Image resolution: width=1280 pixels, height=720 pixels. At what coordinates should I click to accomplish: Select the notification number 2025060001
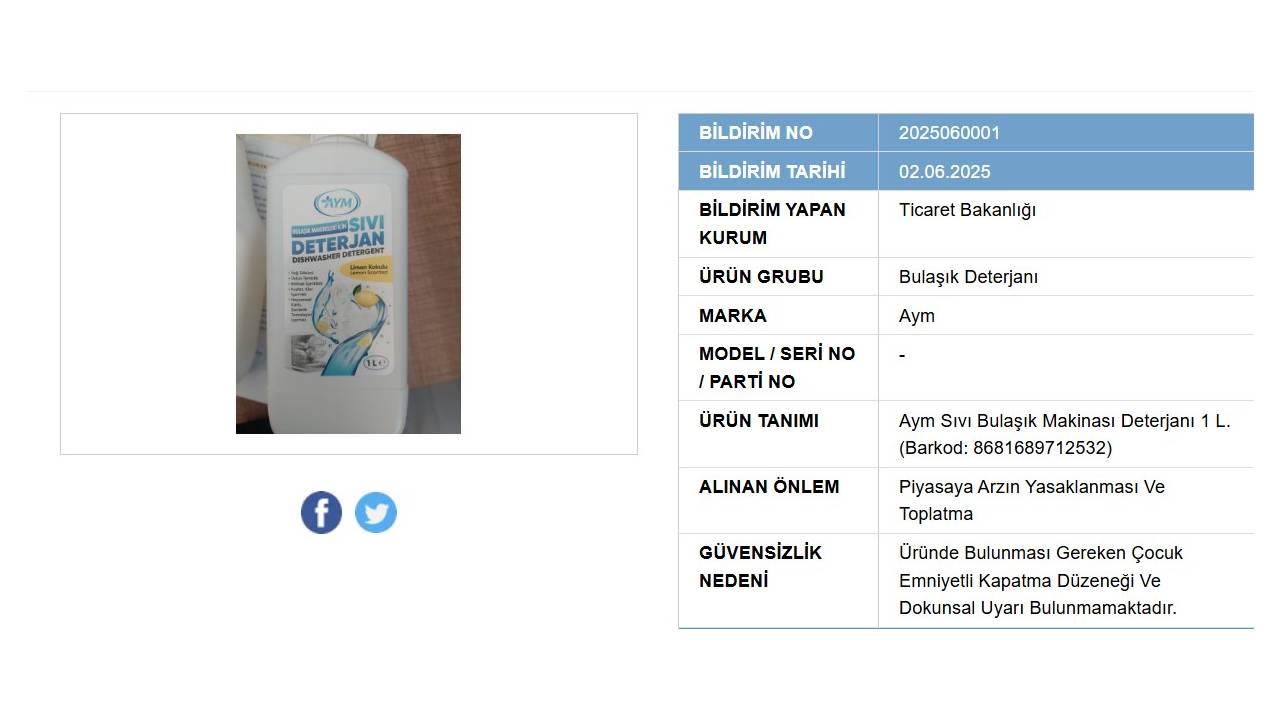click(x=949, y=133)
